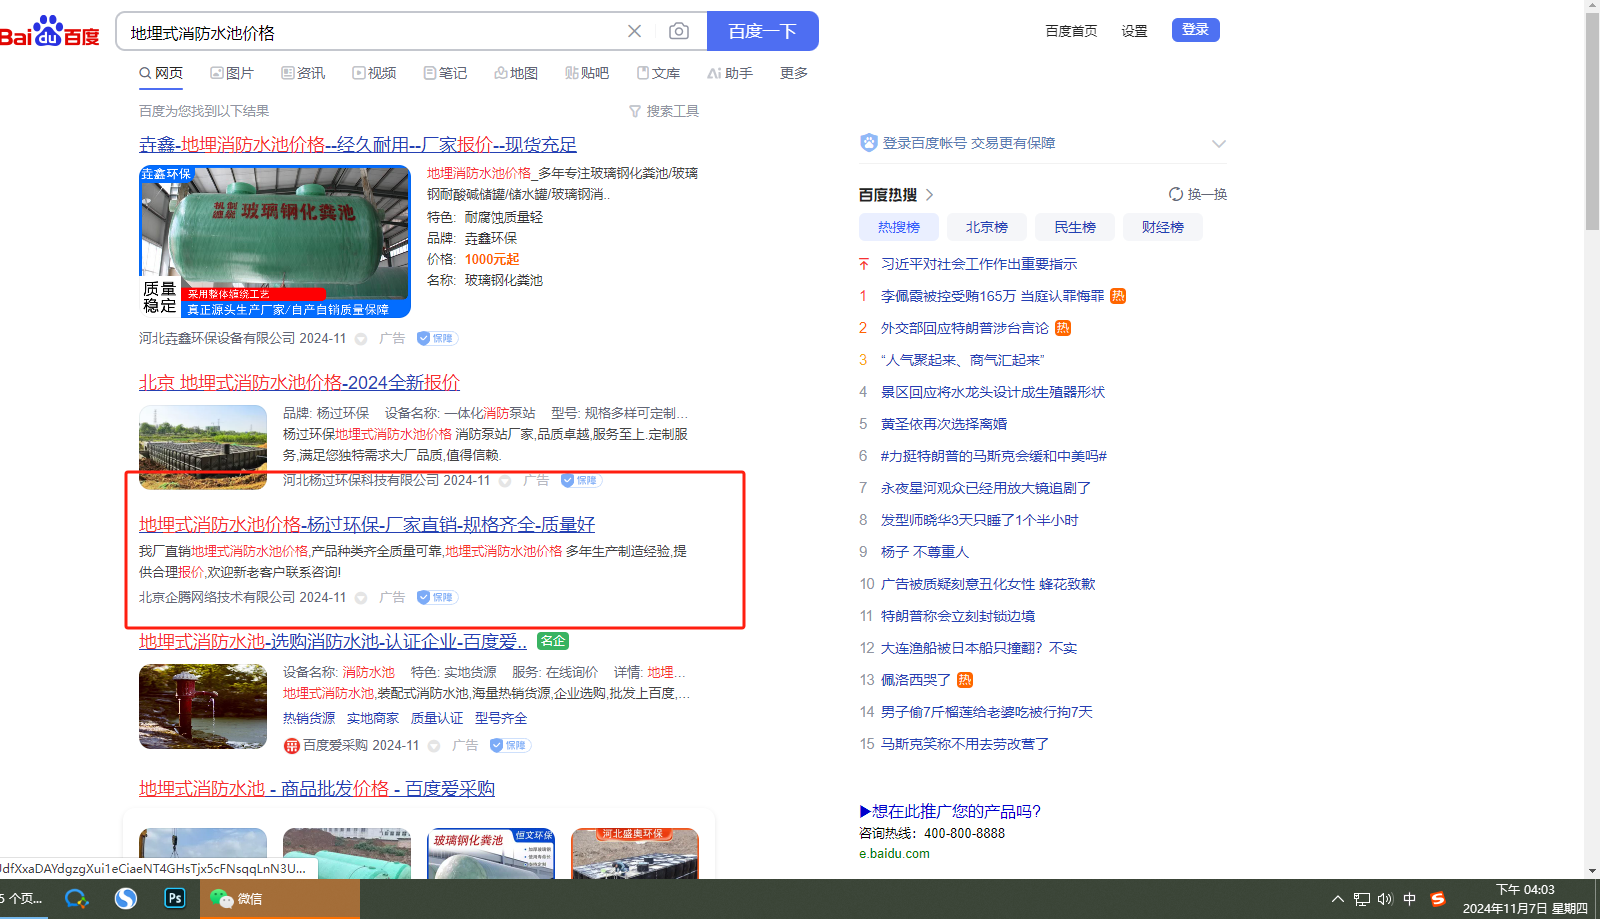This screenshot has height=919, width=1600.
Task: Select the 北京榜 hot list tab
Action: pos(986,227)
